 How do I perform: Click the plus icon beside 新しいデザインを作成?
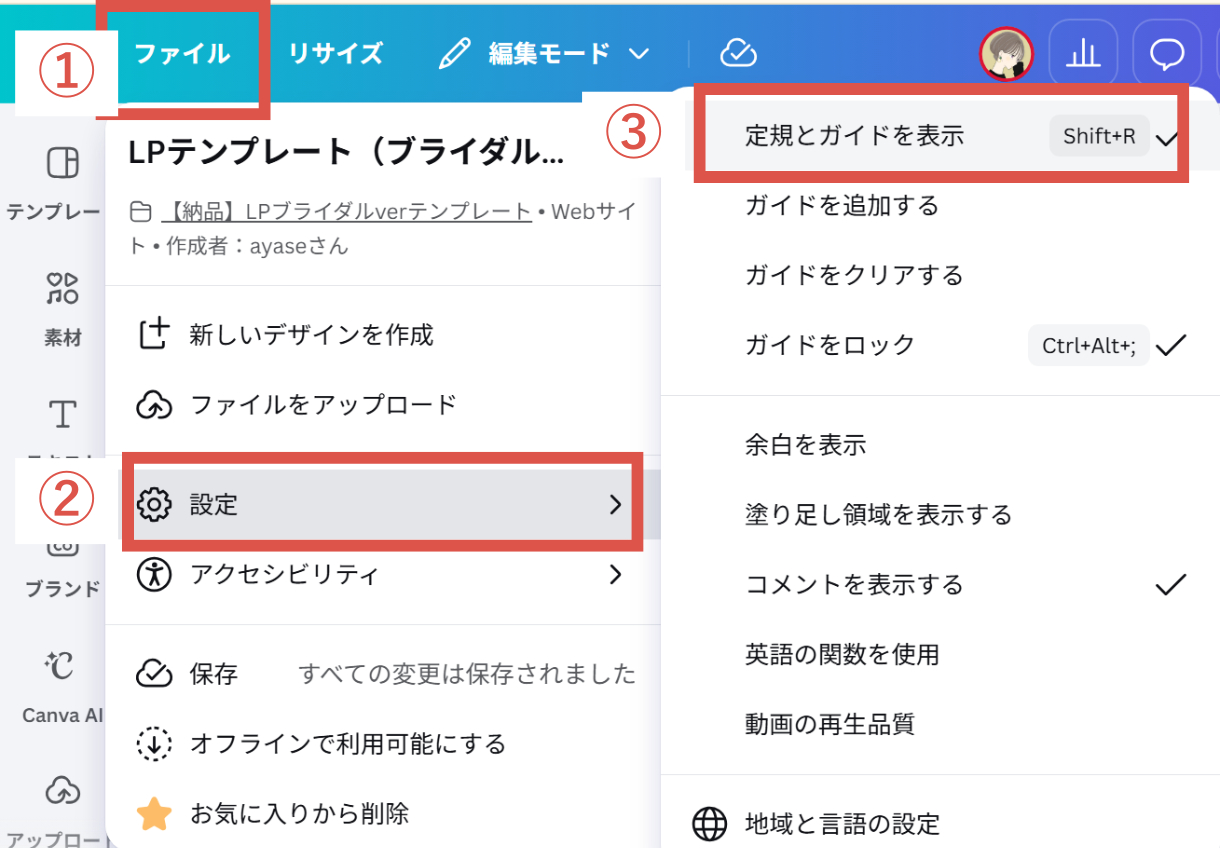[x=154, y=334]
